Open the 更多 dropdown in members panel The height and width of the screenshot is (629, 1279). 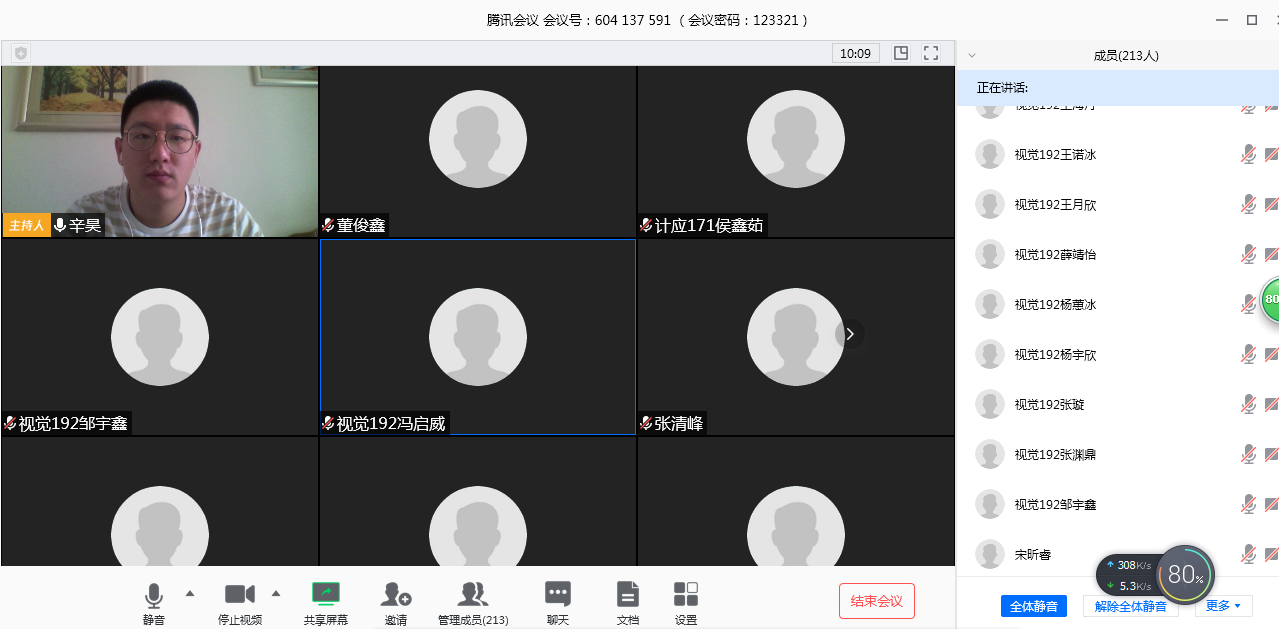(x=1222, y=605)
